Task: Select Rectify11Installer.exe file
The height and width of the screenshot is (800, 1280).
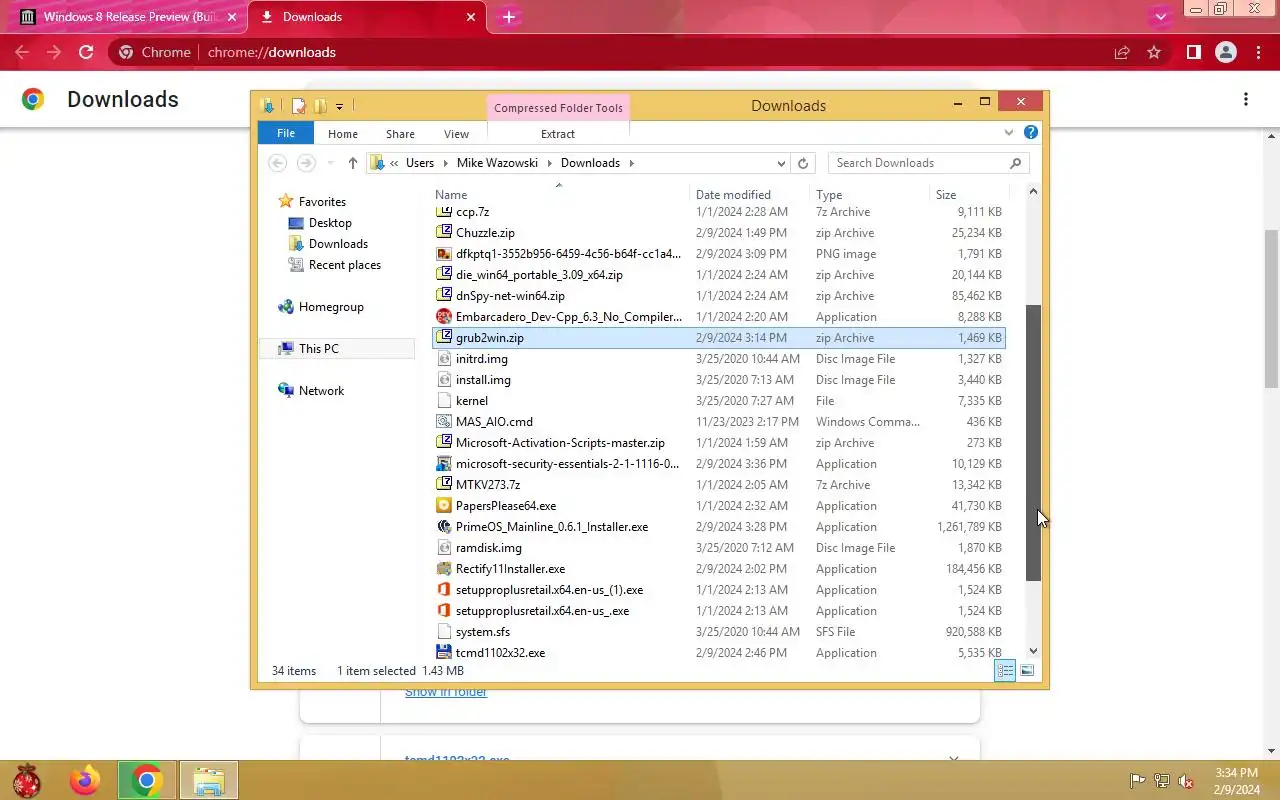Action: point(718,569)
